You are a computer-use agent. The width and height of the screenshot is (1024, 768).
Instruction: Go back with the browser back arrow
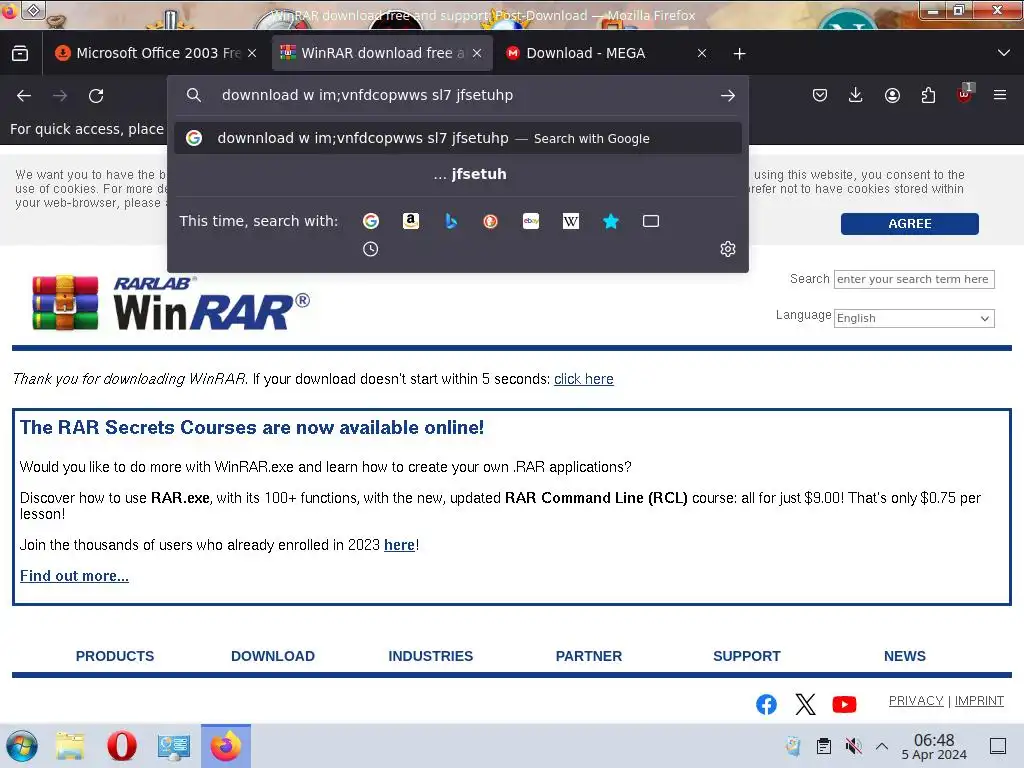[x=24, y=96]
